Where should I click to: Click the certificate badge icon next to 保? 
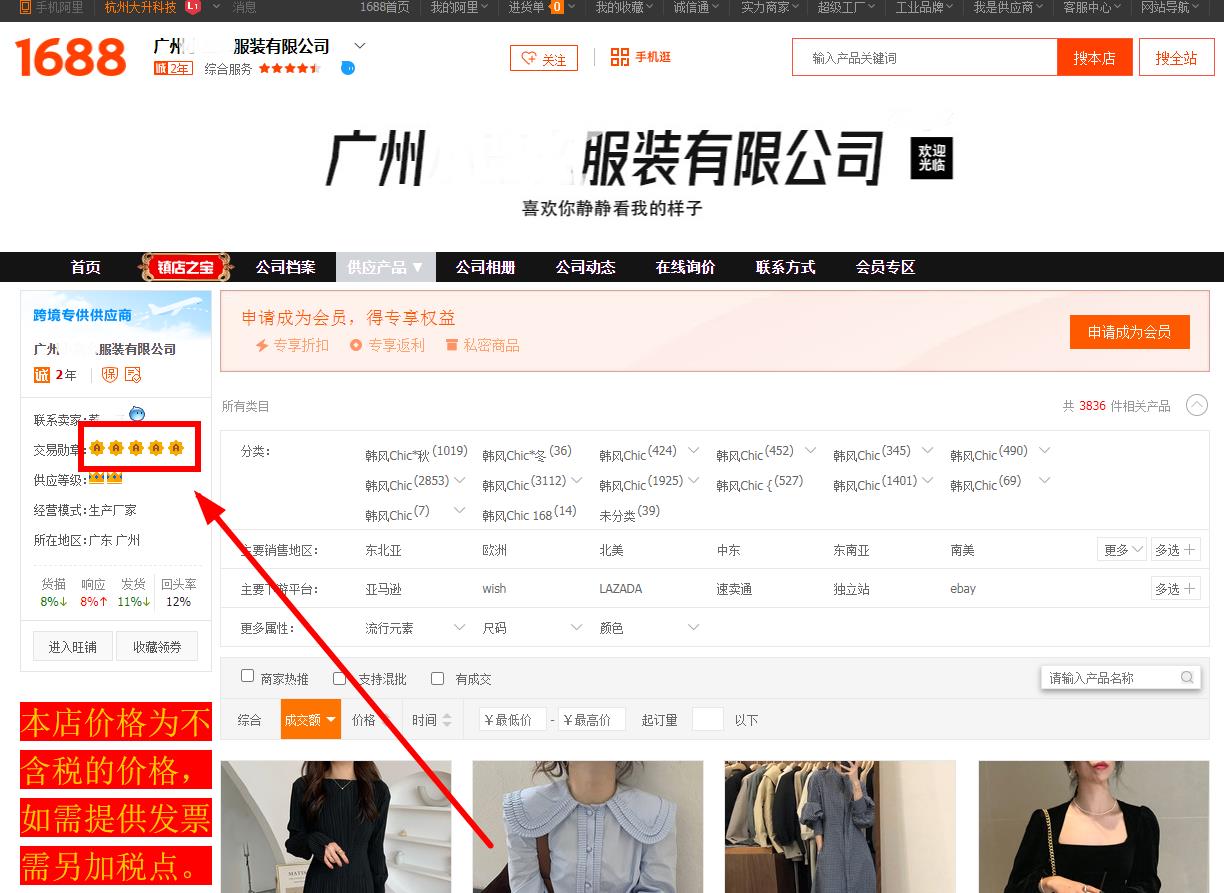[133, 375]
